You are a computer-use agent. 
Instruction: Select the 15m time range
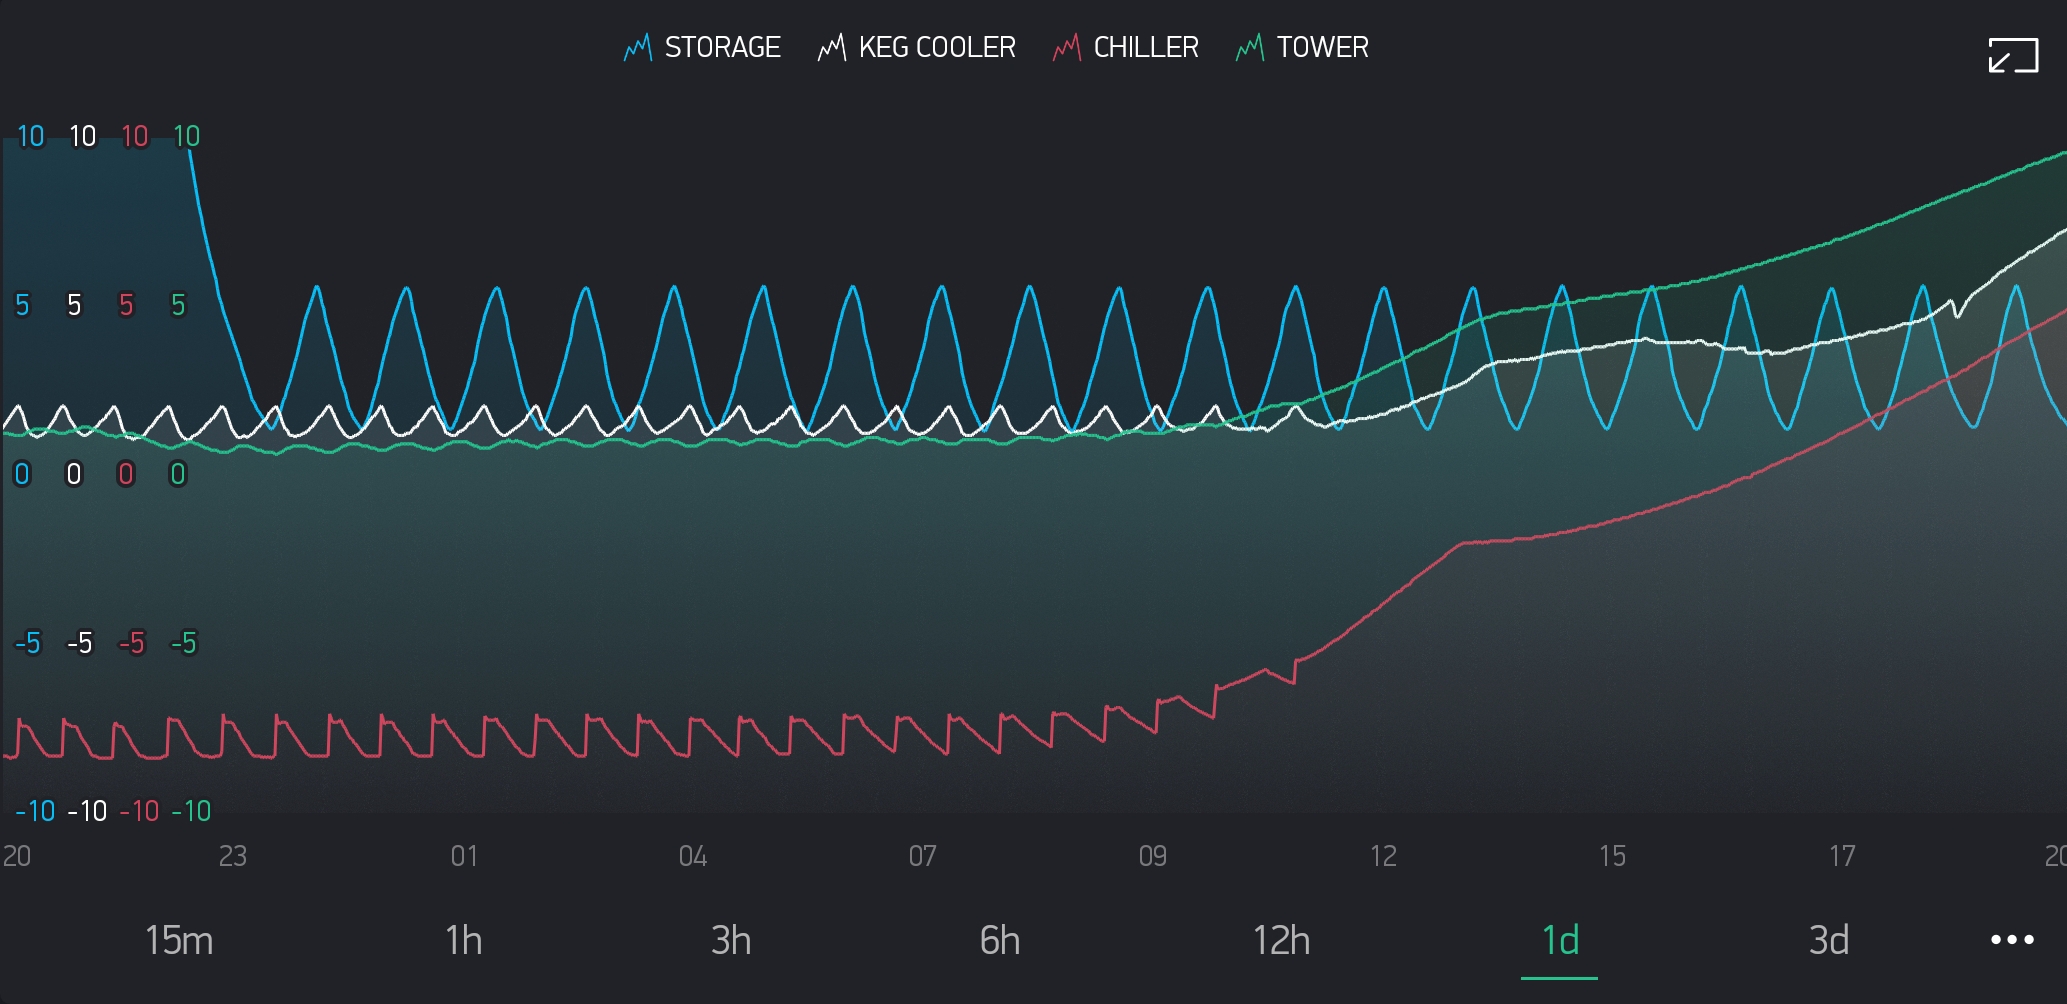(179, 940)
